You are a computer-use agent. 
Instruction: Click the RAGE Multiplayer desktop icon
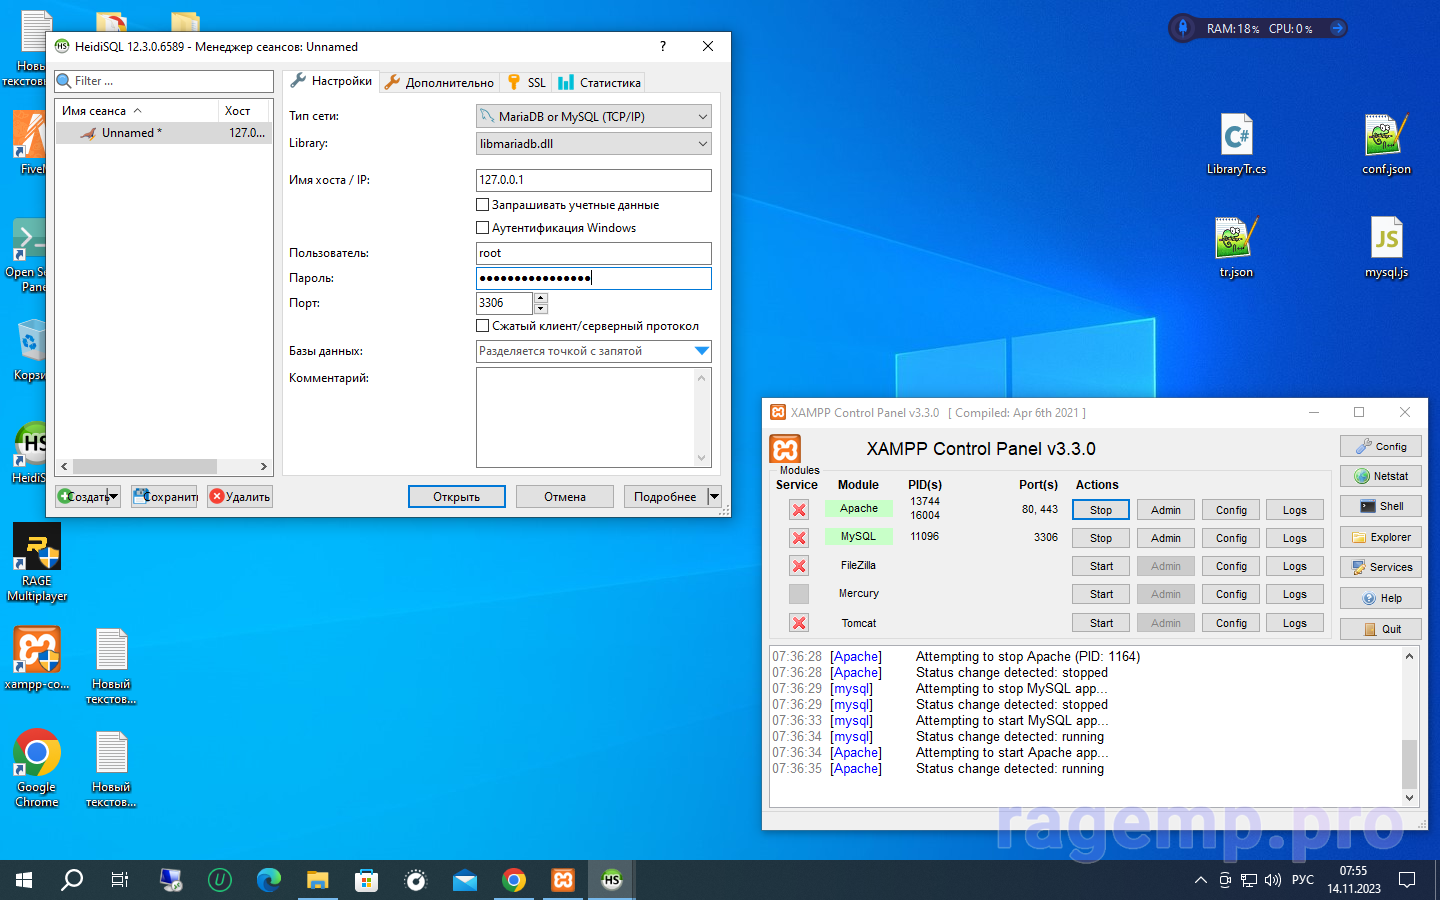(x=37, y=549)
